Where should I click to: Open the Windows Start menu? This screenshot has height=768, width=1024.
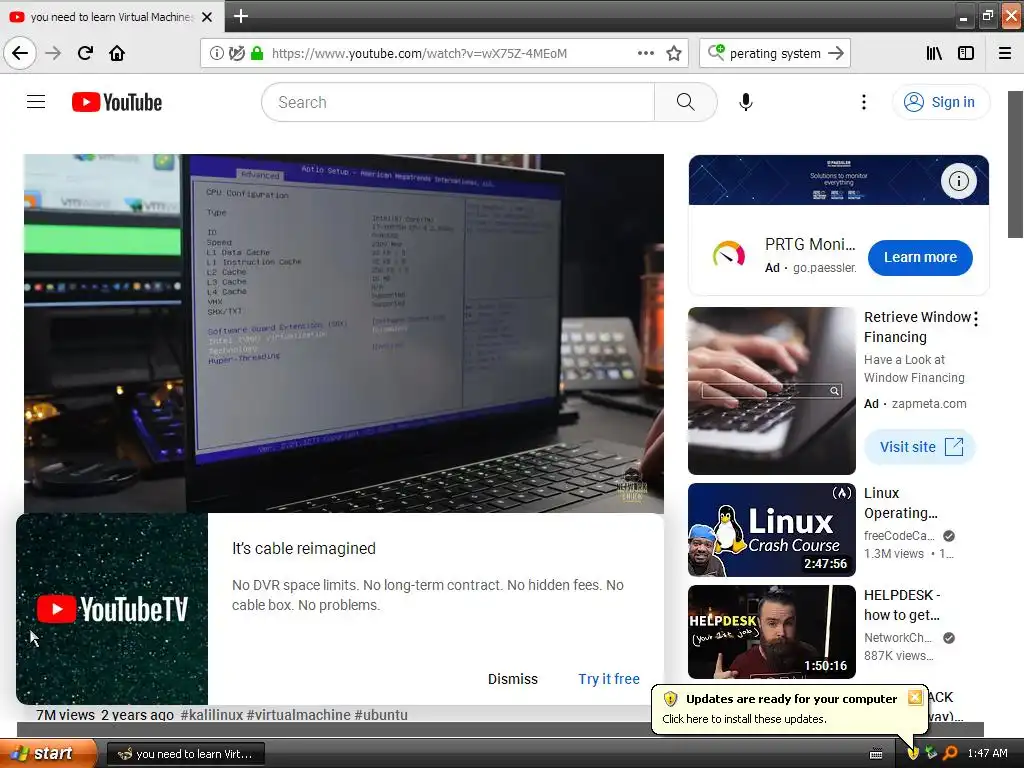(x=48, y=754)
